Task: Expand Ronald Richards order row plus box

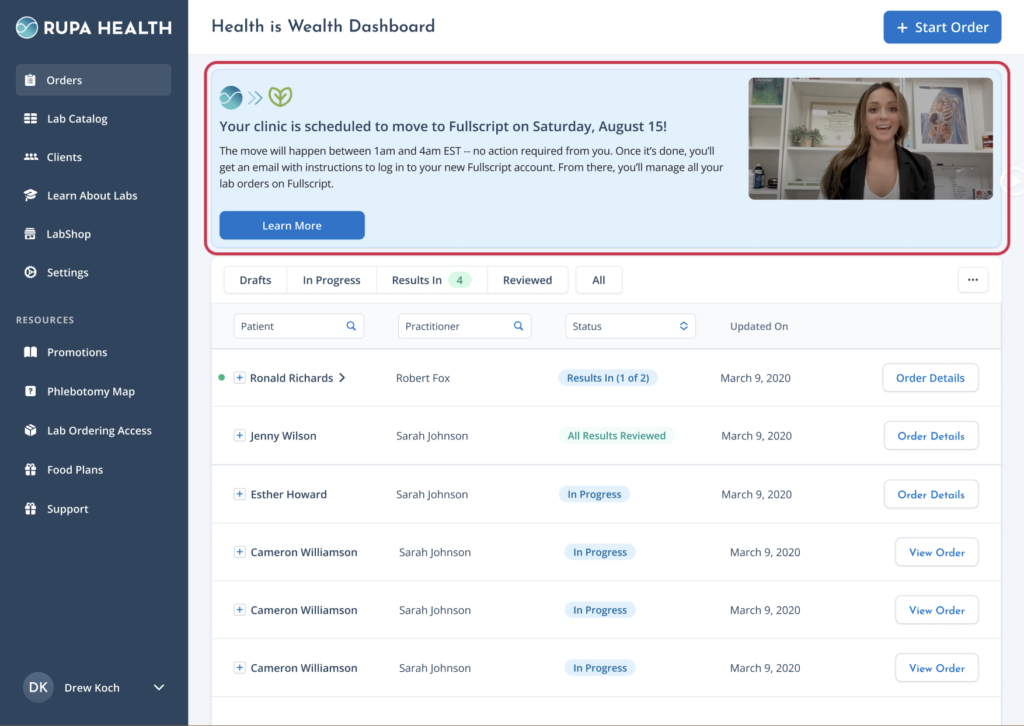Action: tap(239, 378)
